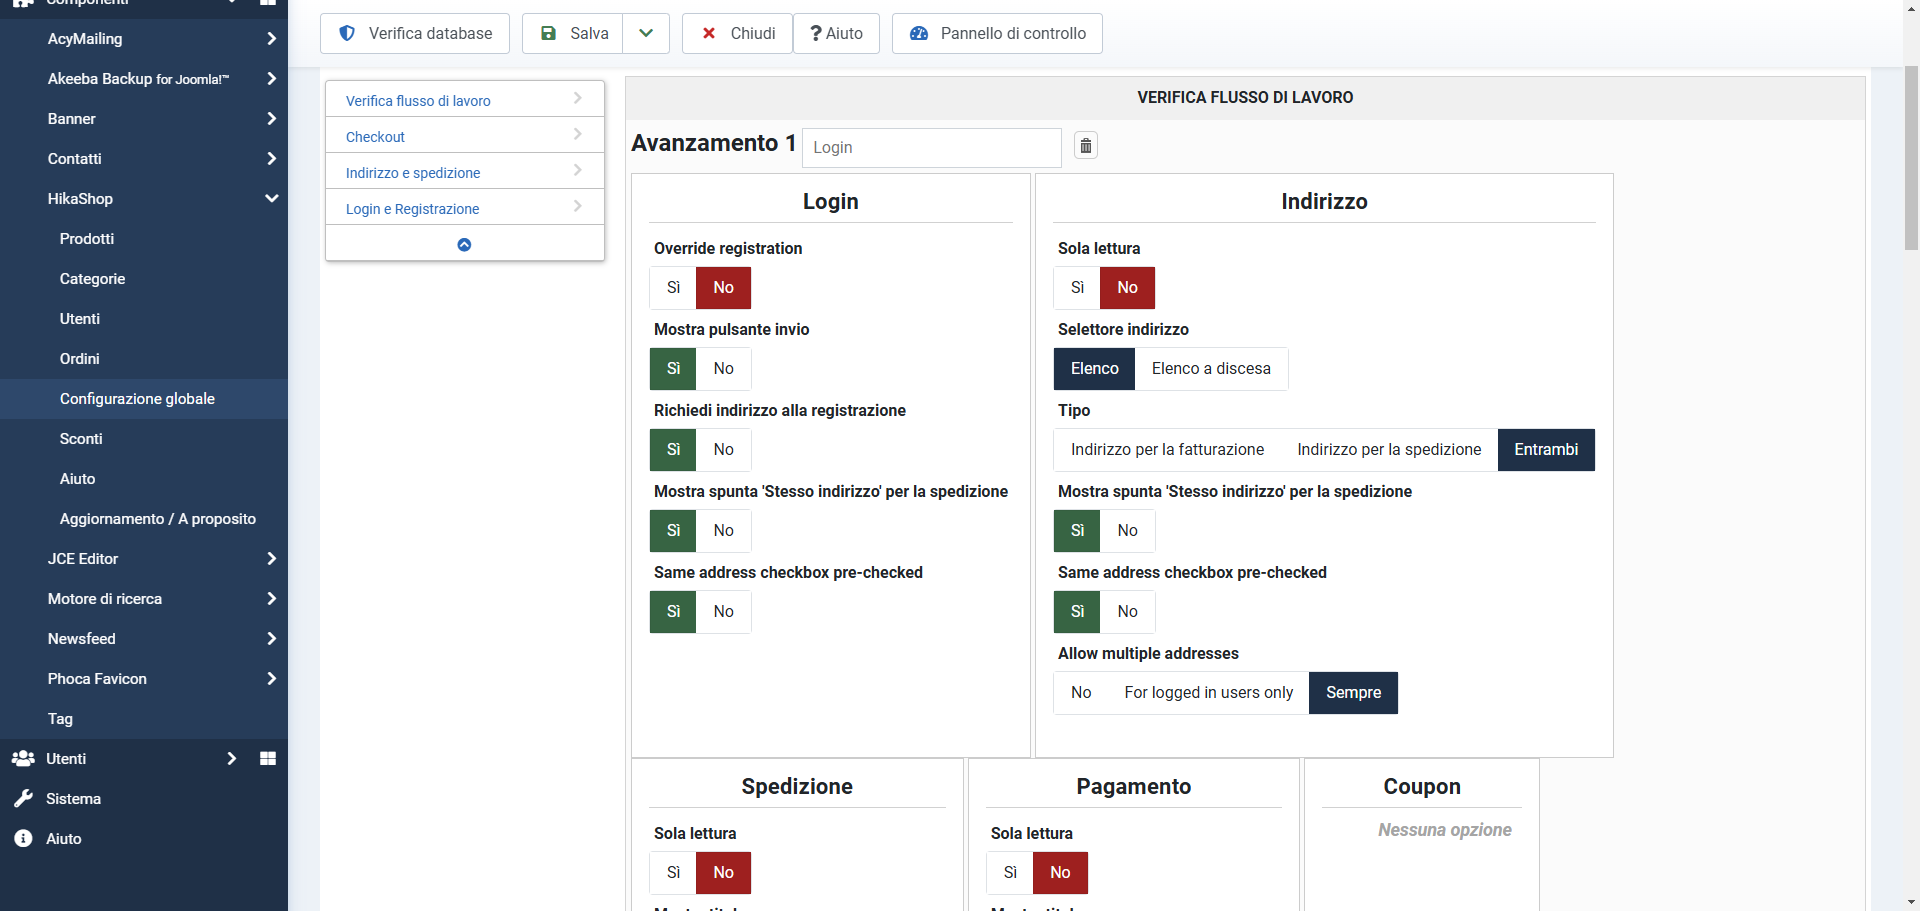This screenshot has width=1920, height=911.
Task: Collapse the workflow menu with the up arrow icon
Action: point(464,245)
